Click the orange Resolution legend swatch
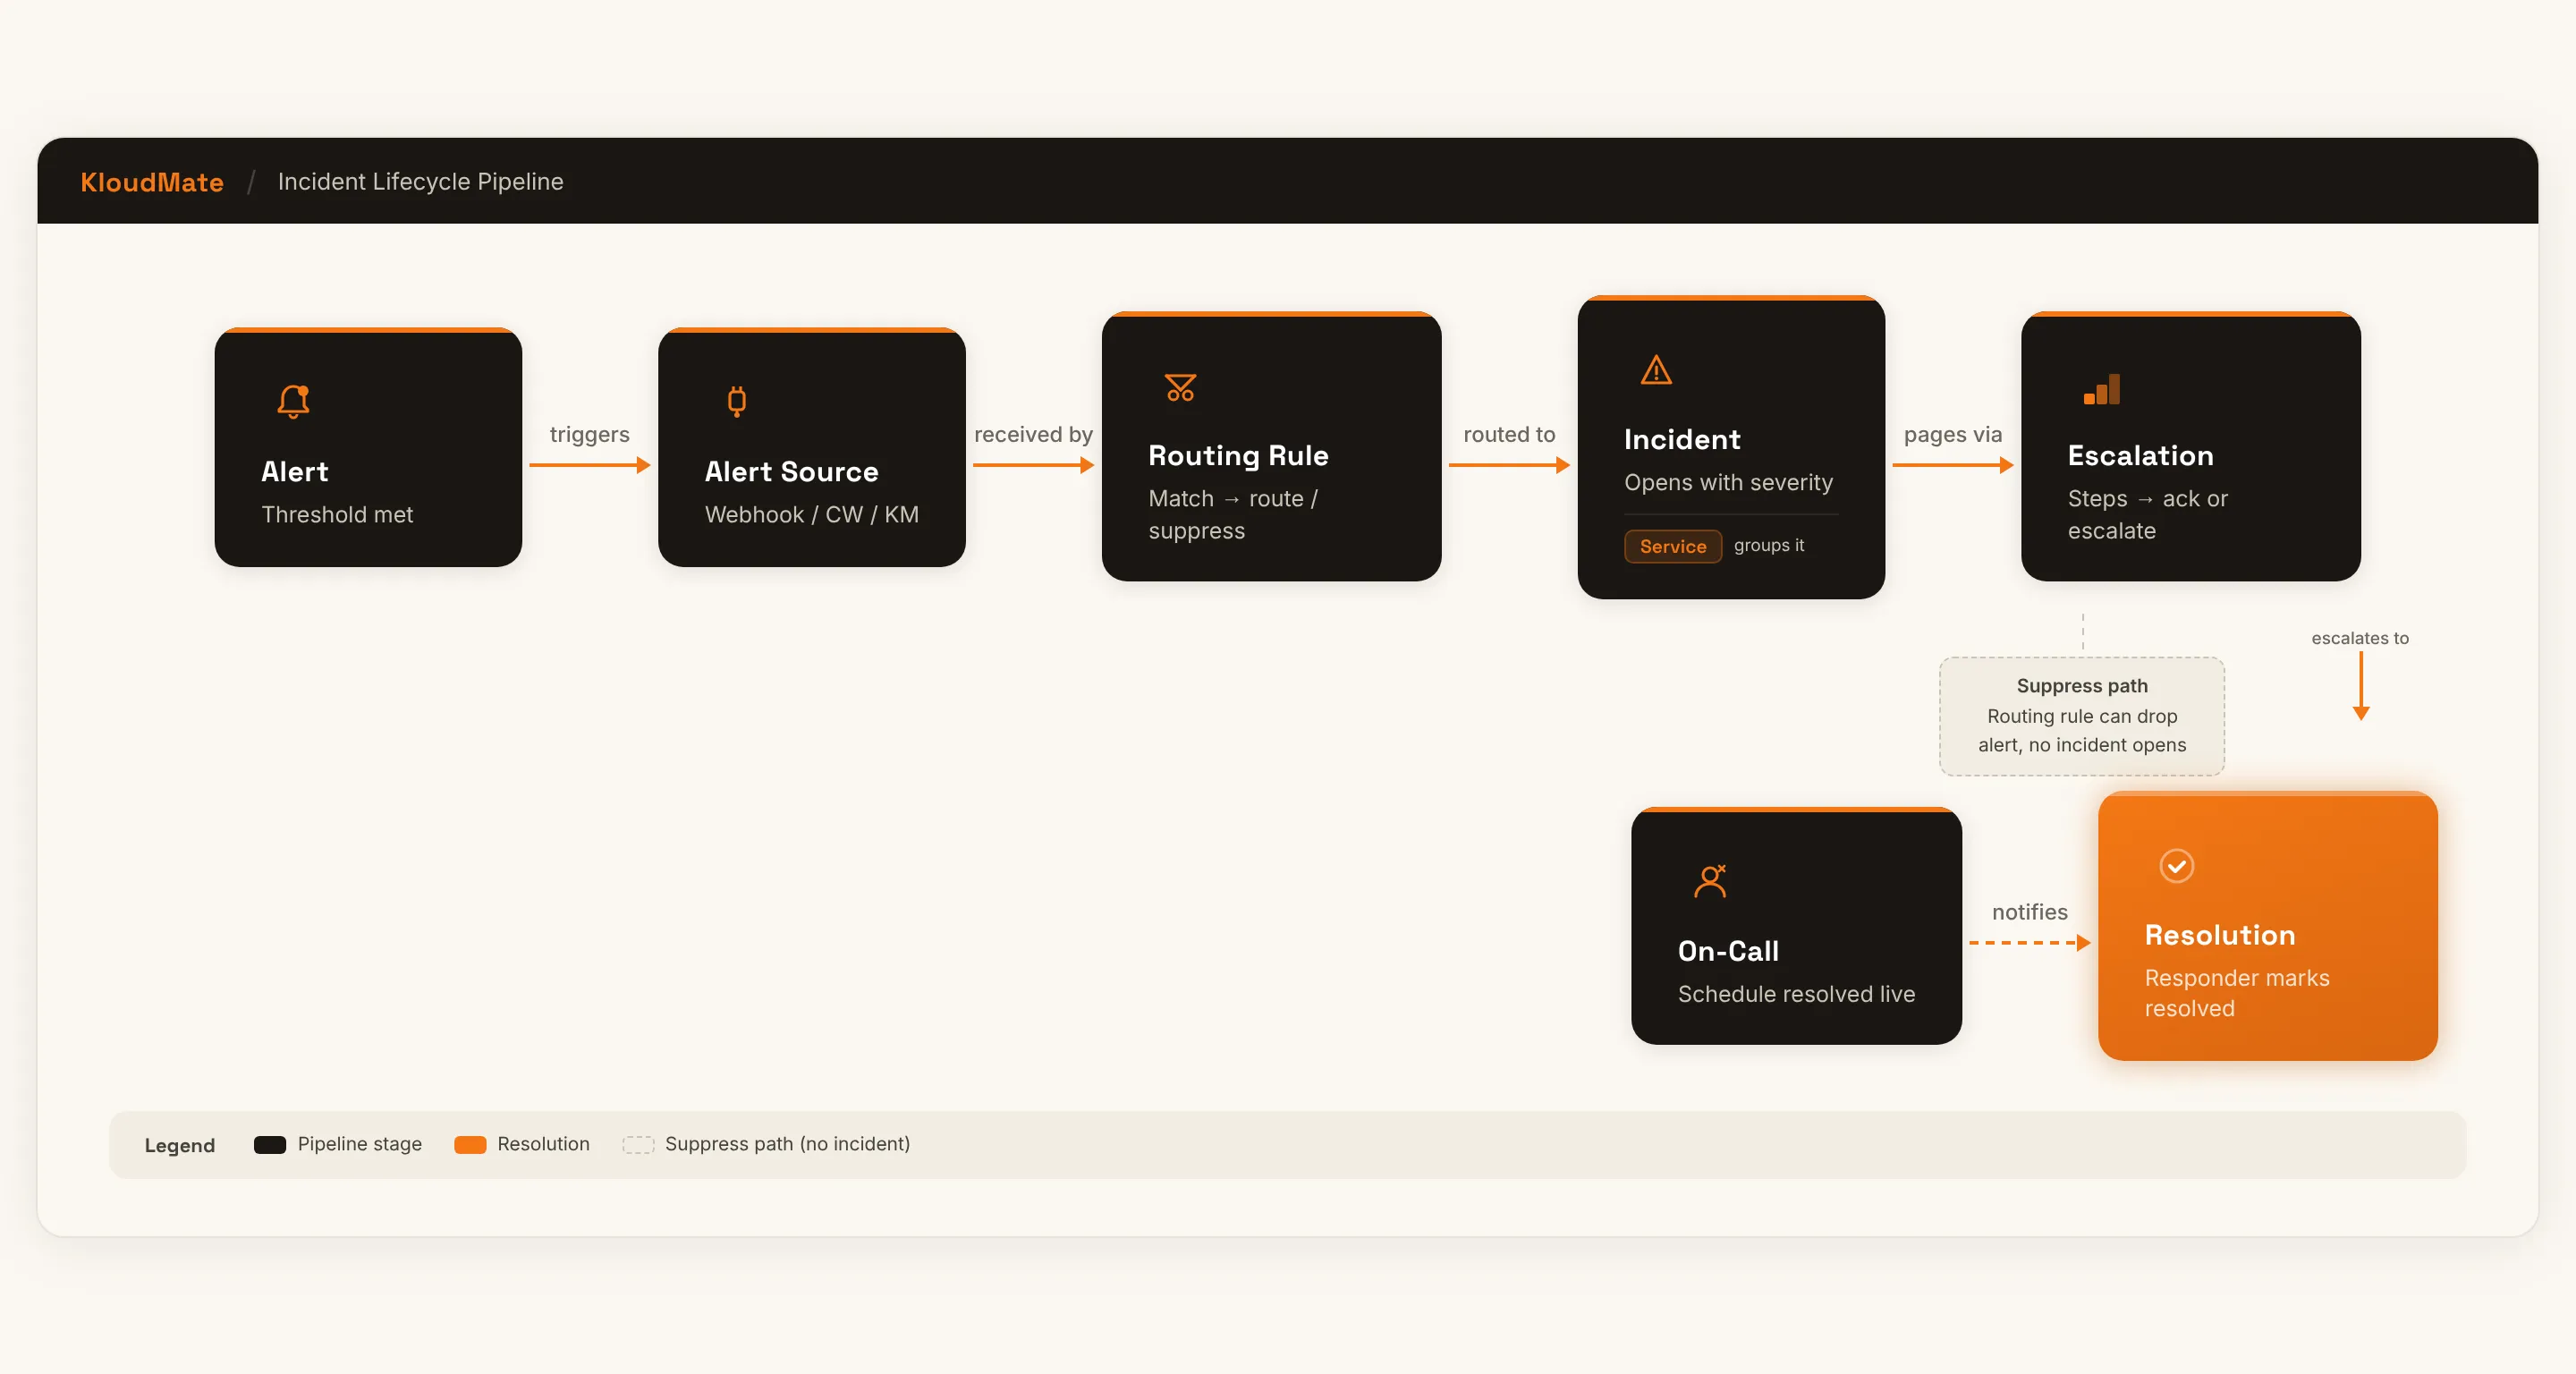Viewport: 2576px width, 1374px height. click(x=470, y=1145)
